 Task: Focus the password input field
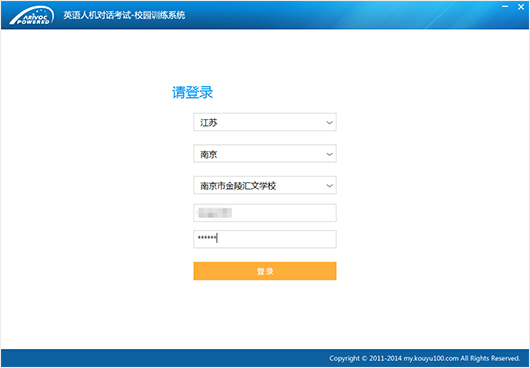pyautogui.click(x=265, y=239)
